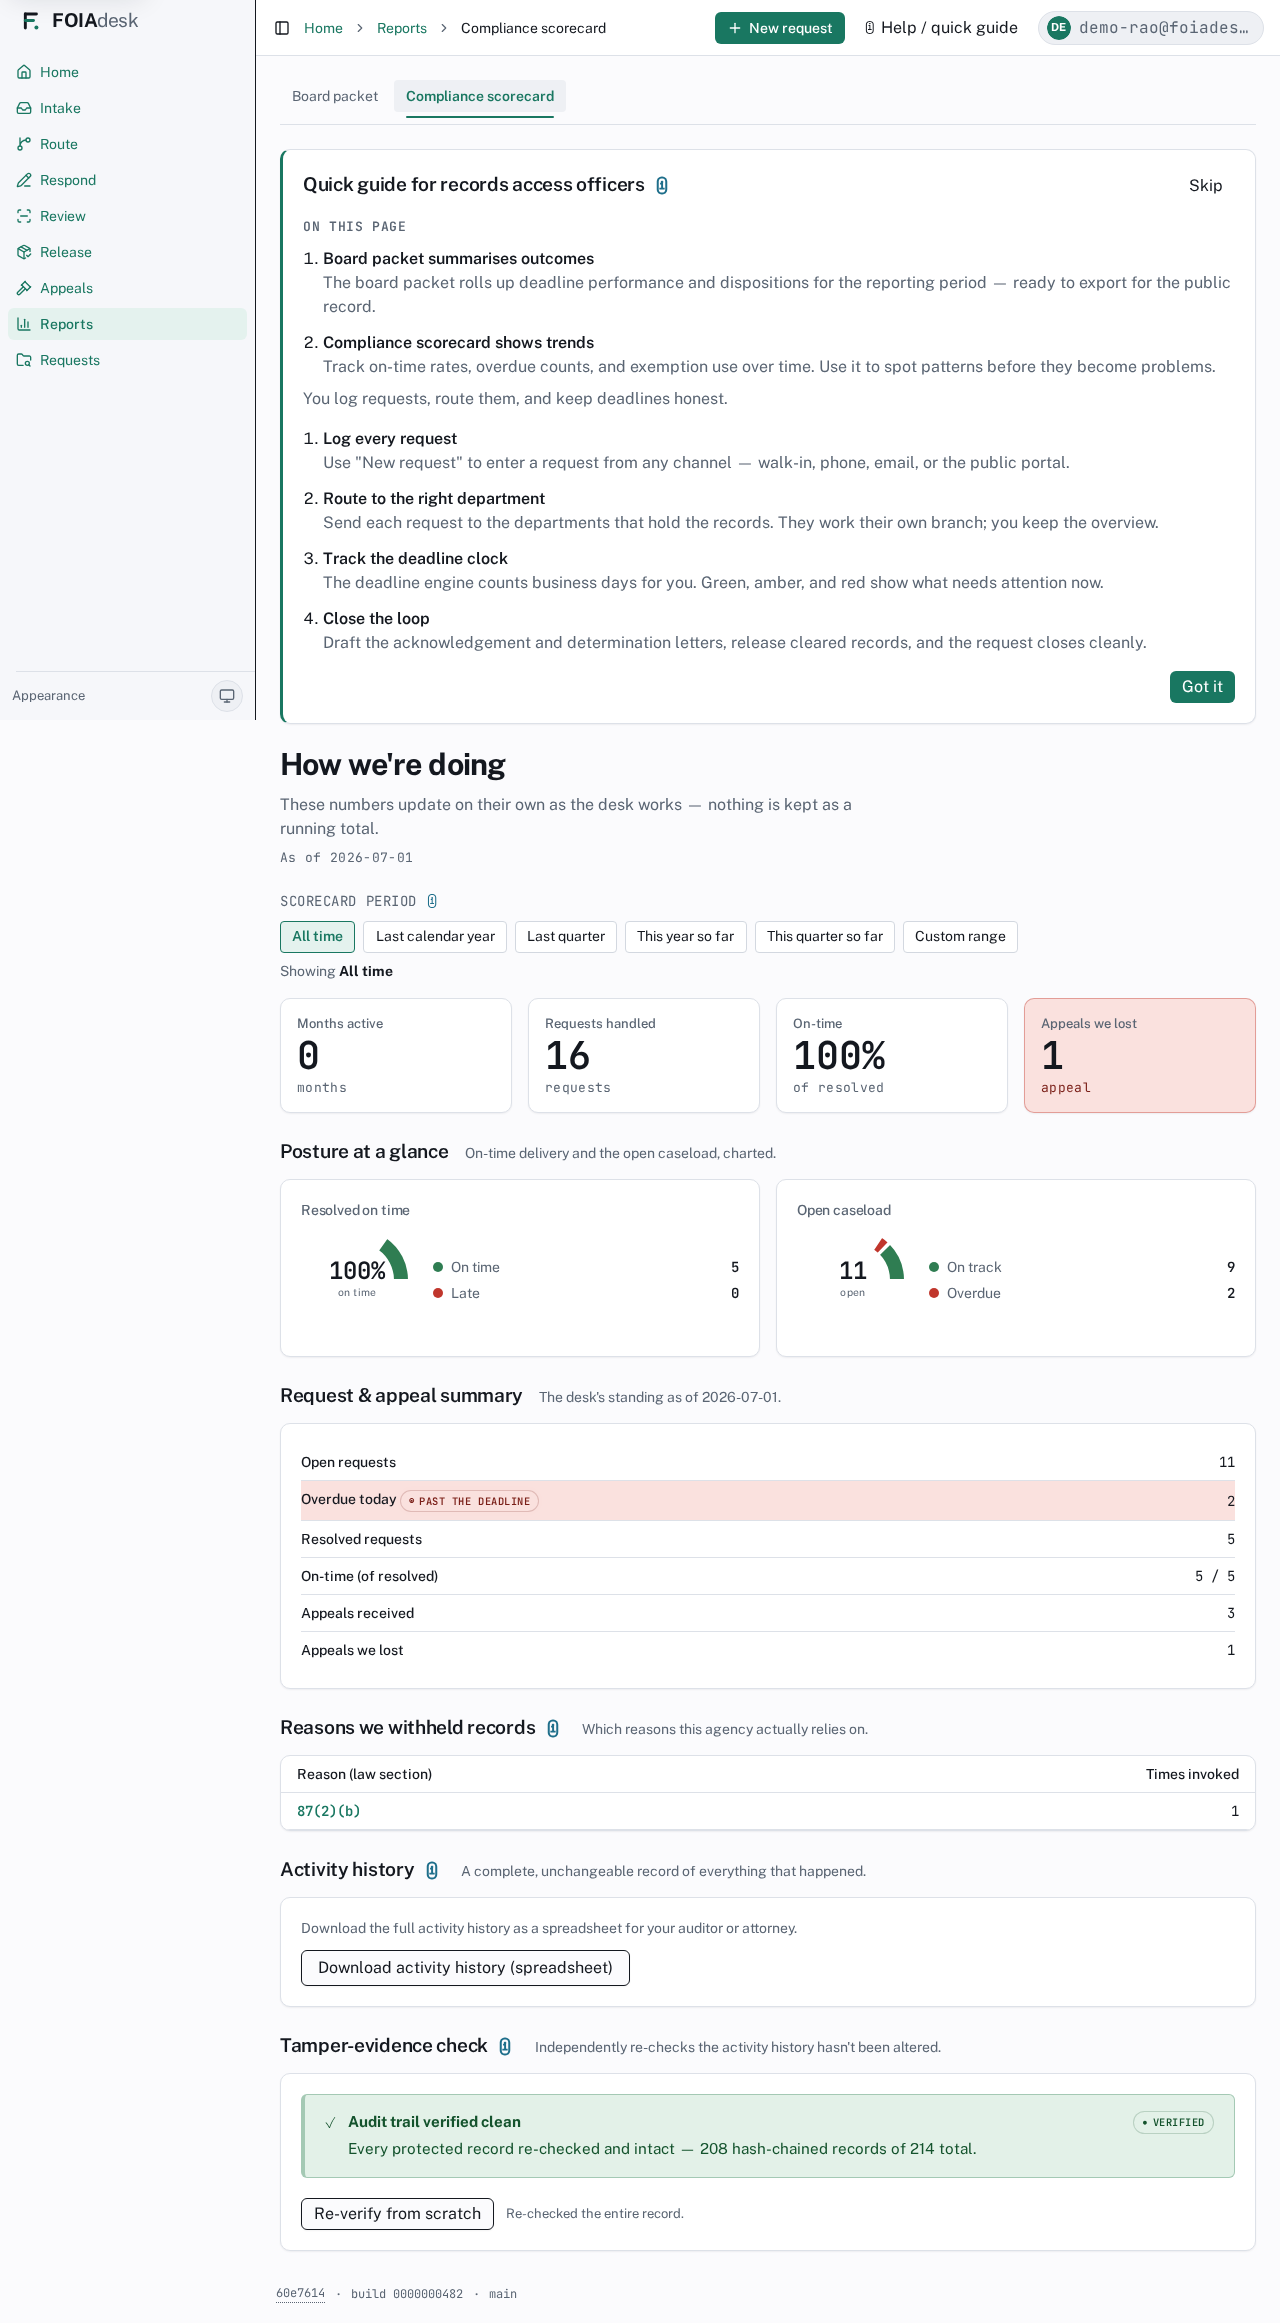The image size is (1280, 2323).
Task: Open Release in the sidebar
Action: click(x=127, y=252)
